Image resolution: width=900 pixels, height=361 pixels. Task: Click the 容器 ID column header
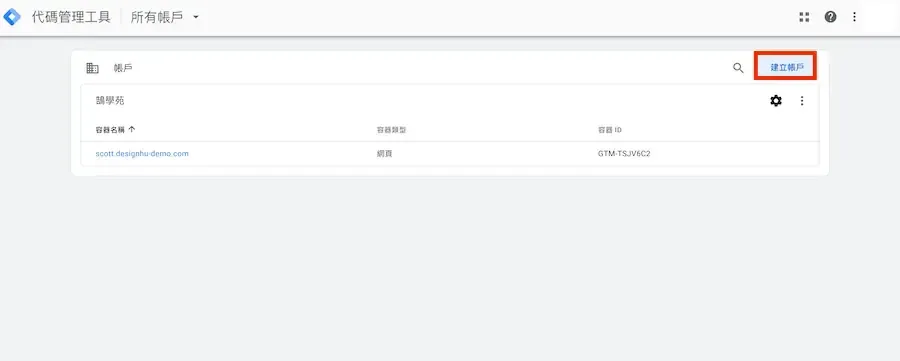(x=610, y=130)
